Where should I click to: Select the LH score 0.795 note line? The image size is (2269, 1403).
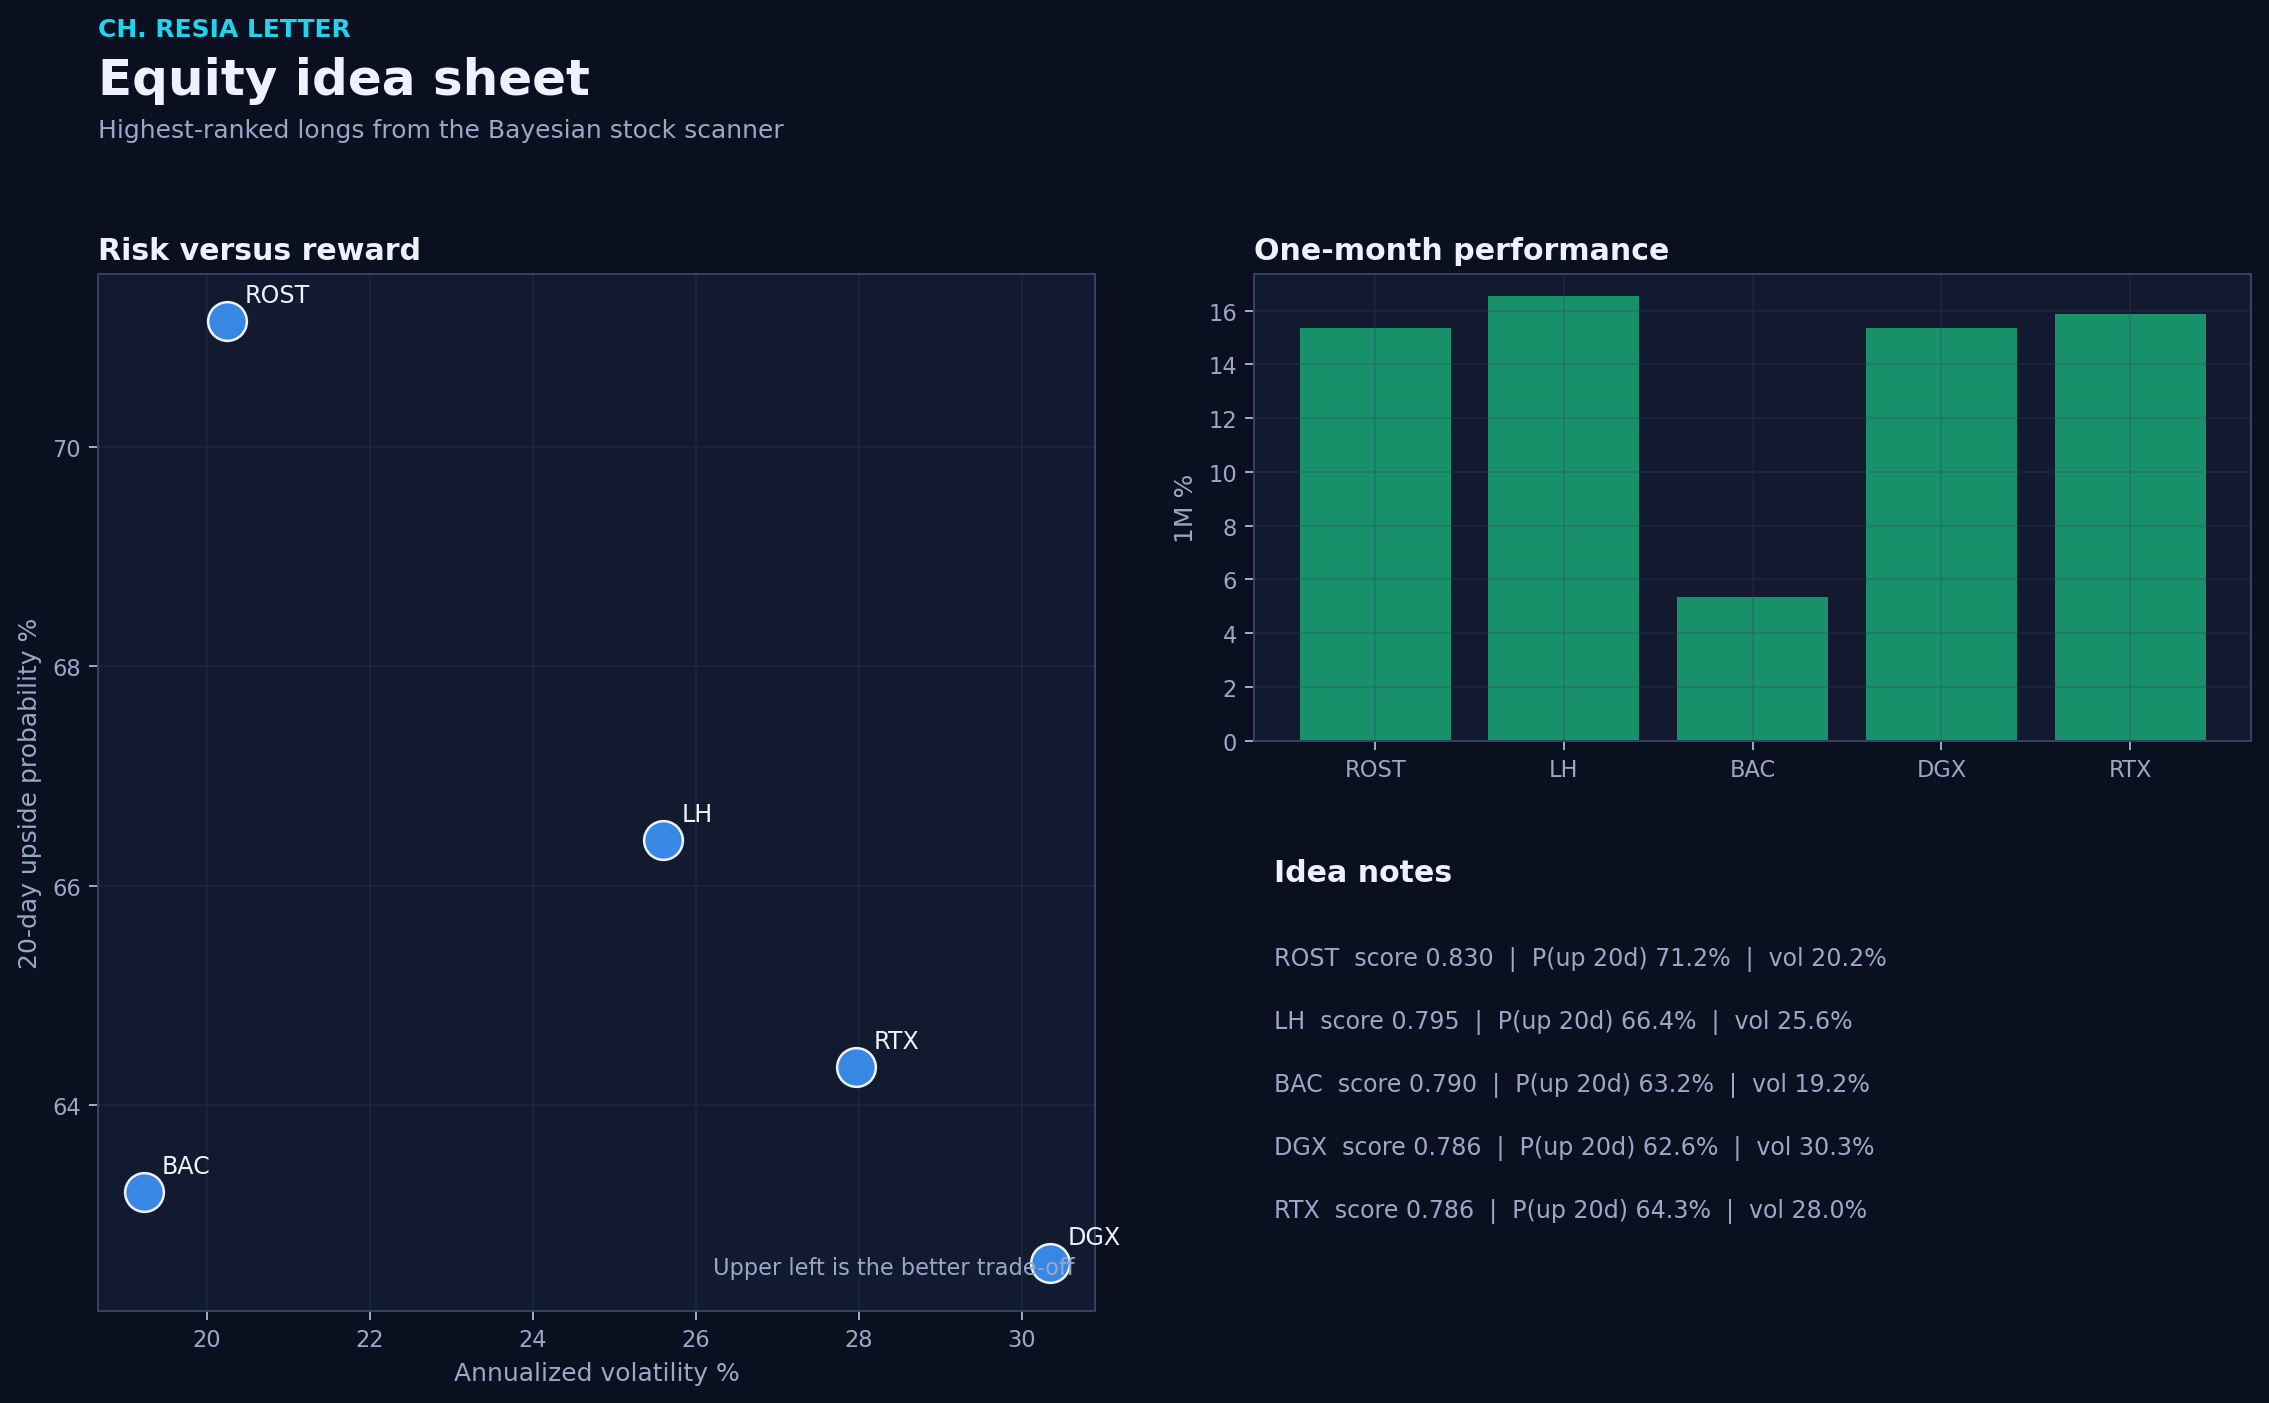(1563, 1021)
